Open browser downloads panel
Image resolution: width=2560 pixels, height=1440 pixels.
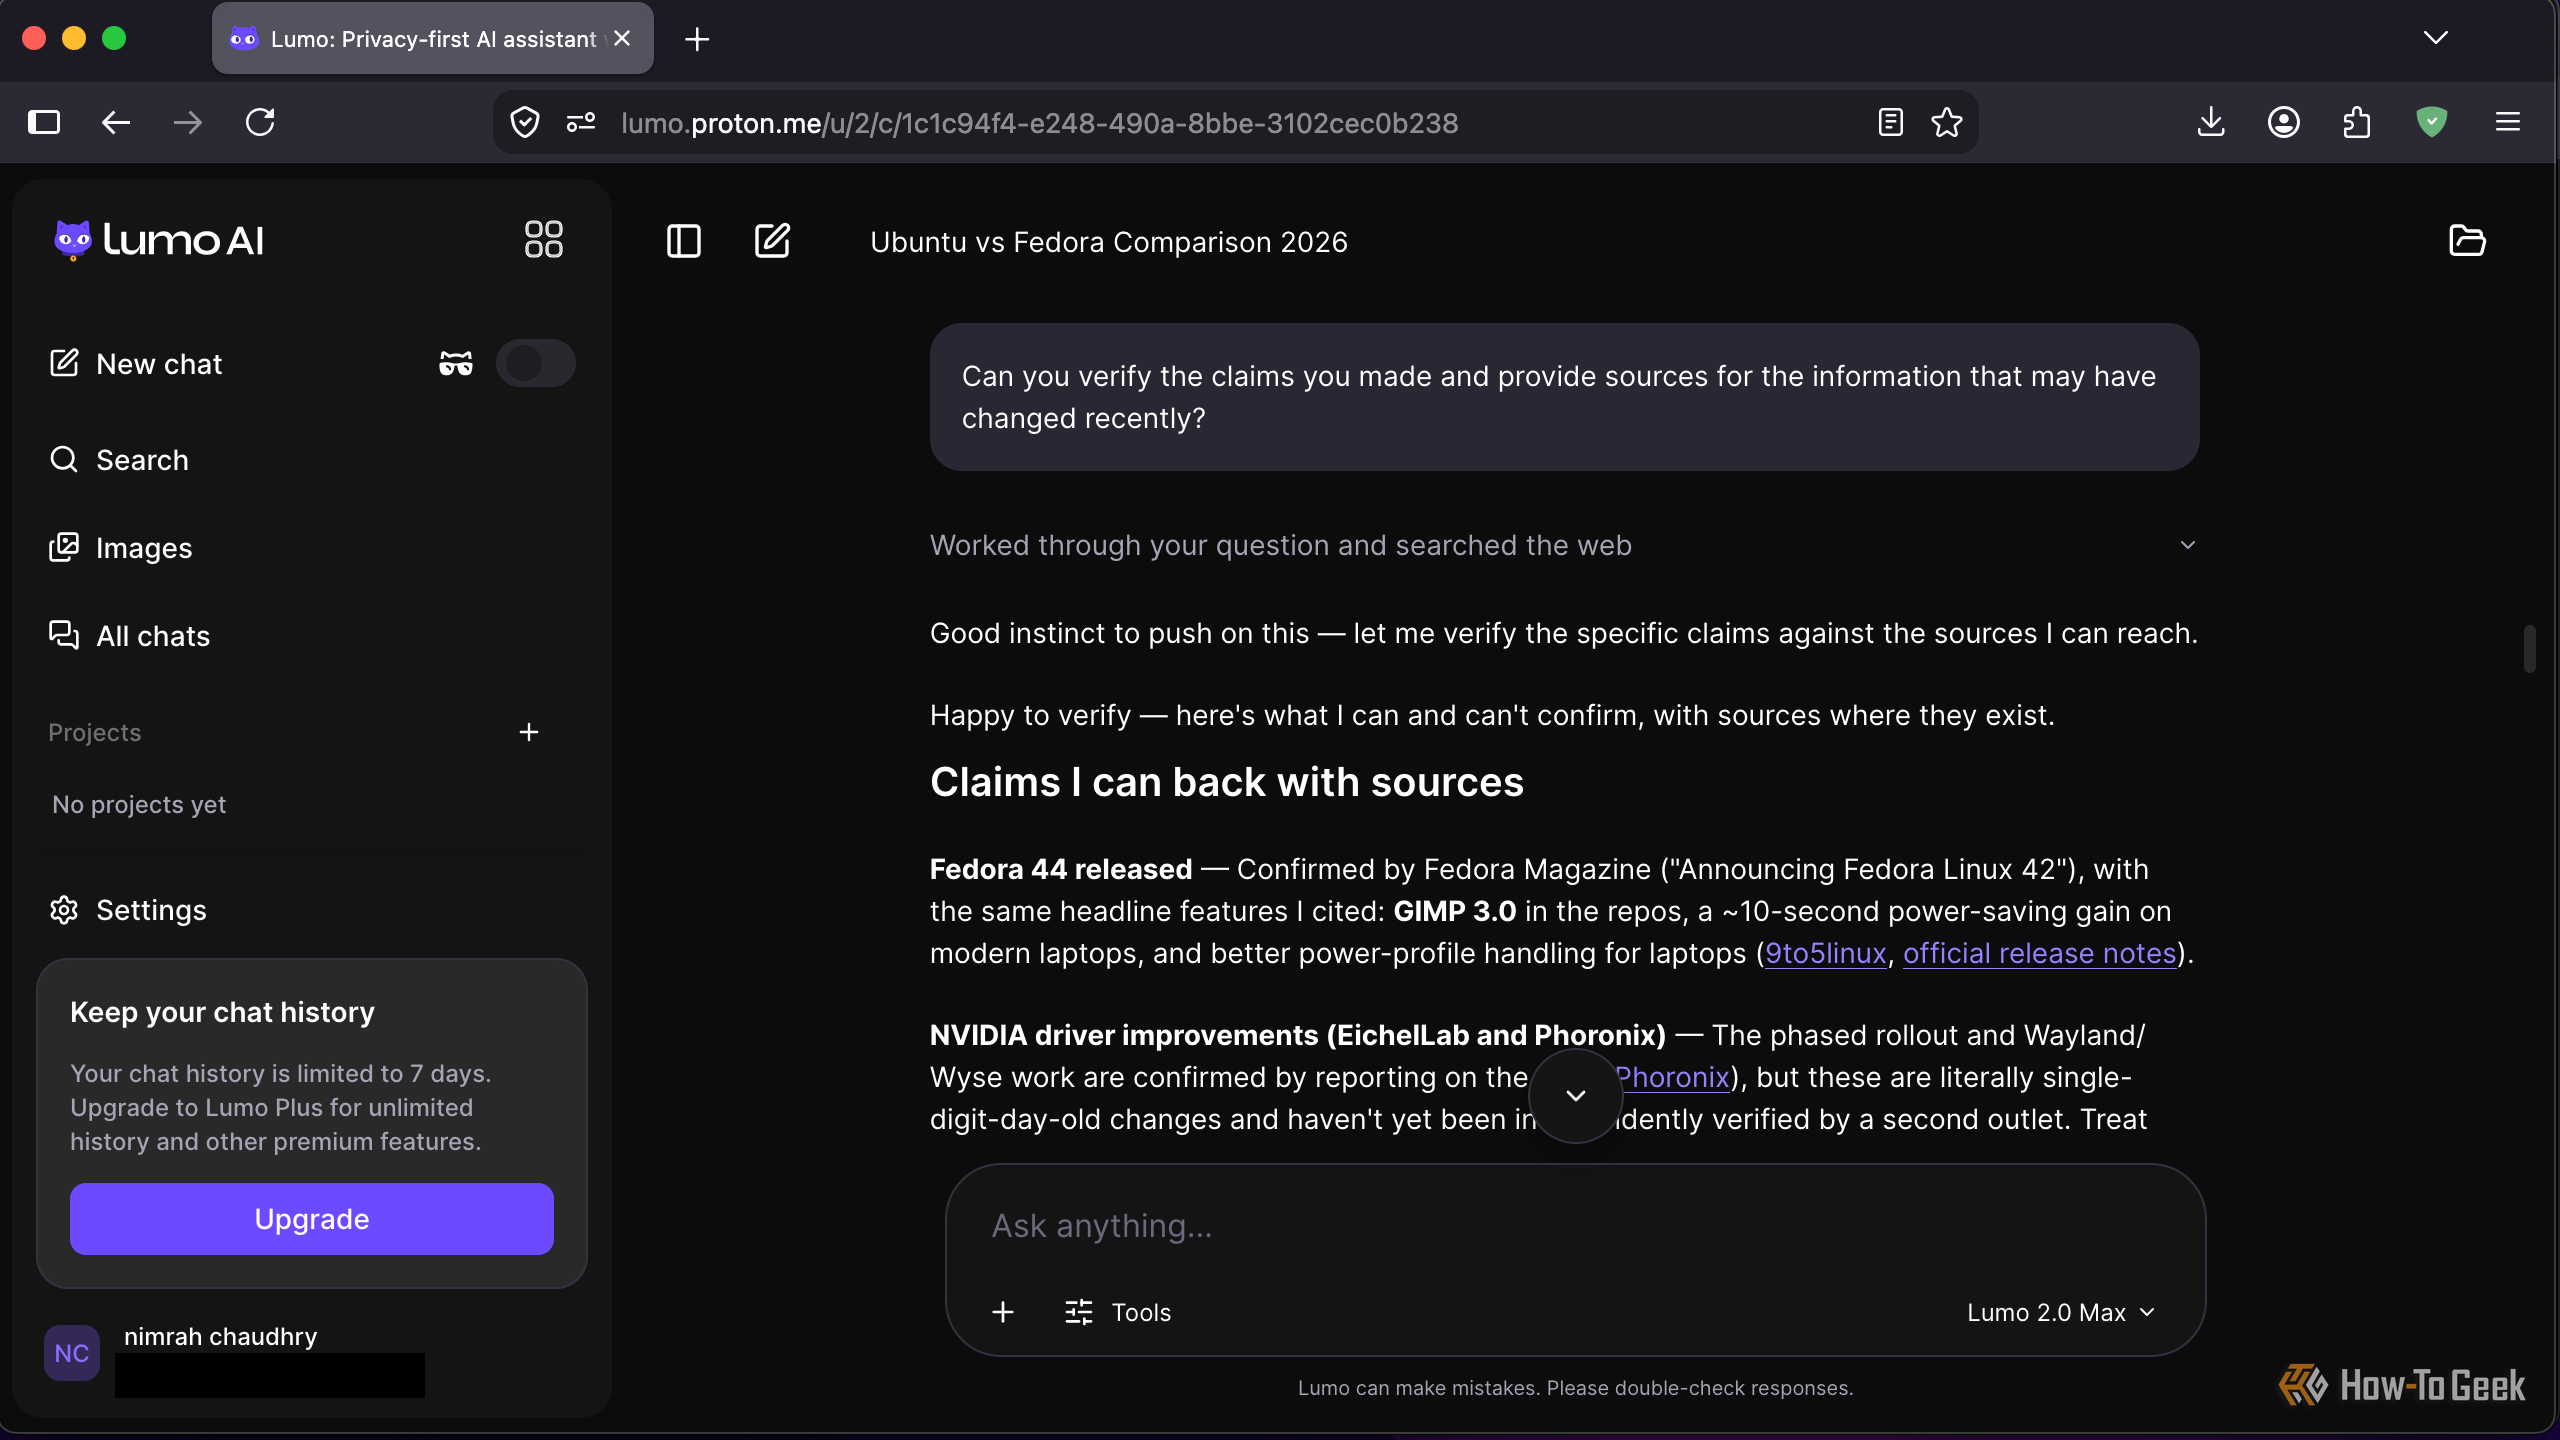(2211, 122)
